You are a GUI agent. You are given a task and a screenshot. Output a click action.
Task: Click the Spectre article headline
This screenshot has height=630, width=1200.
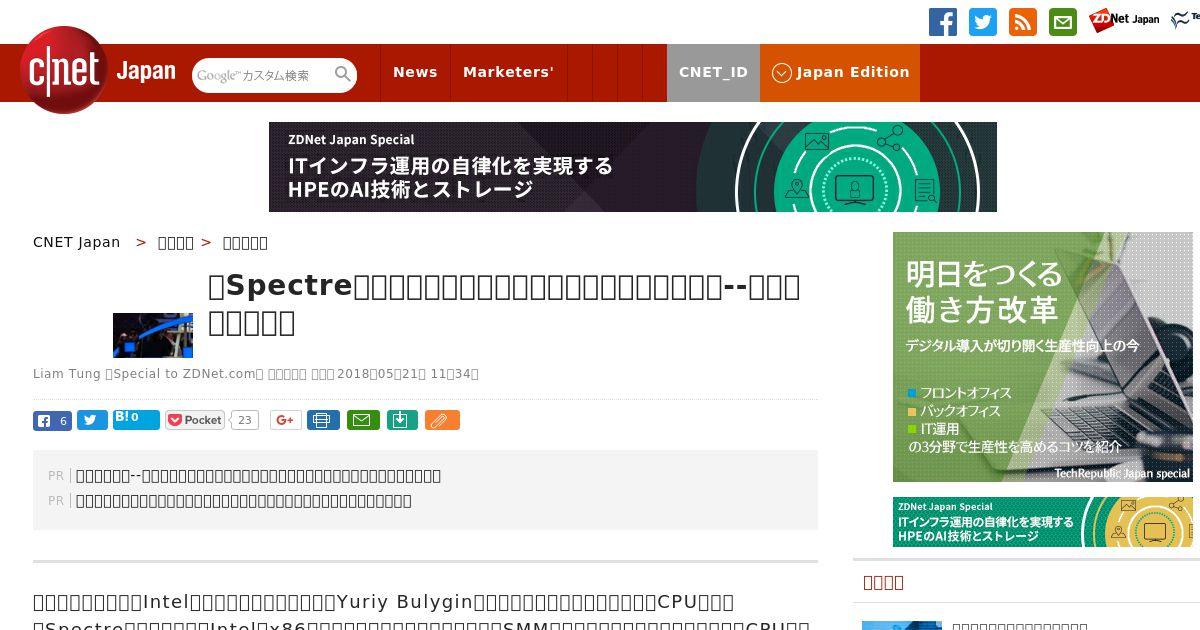coord(504,304)
